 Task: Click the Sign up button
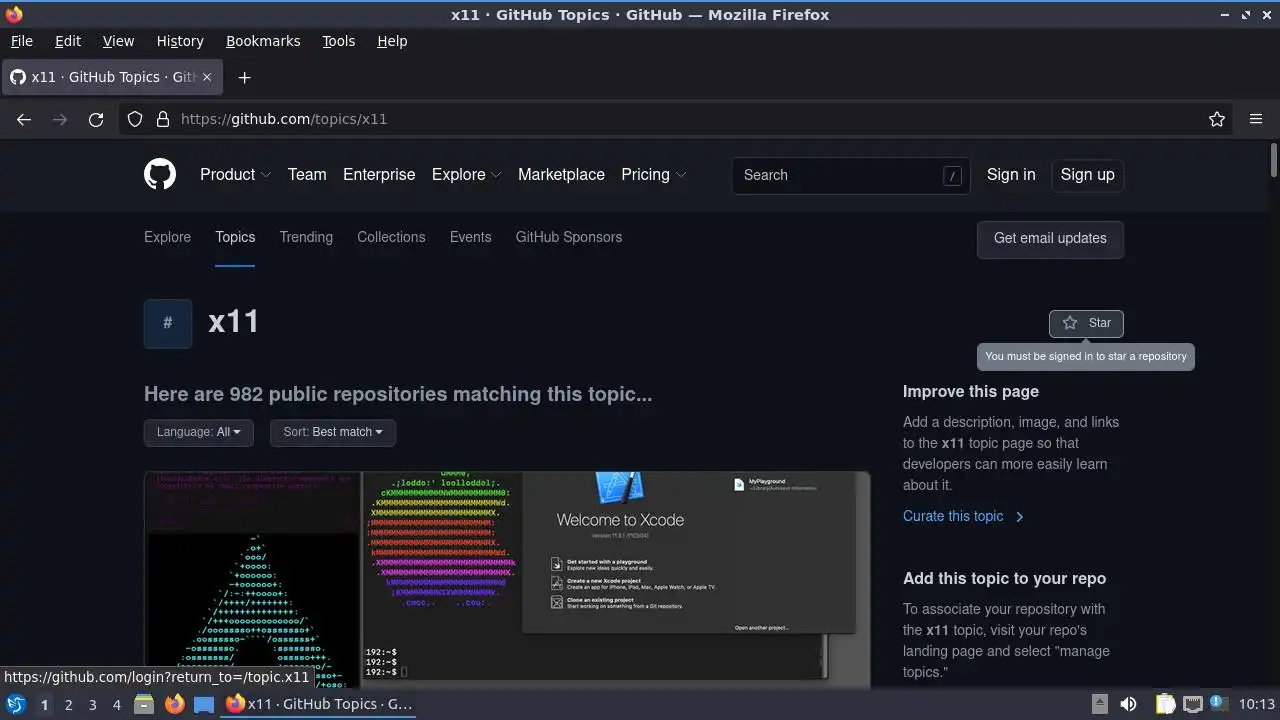1087,174
